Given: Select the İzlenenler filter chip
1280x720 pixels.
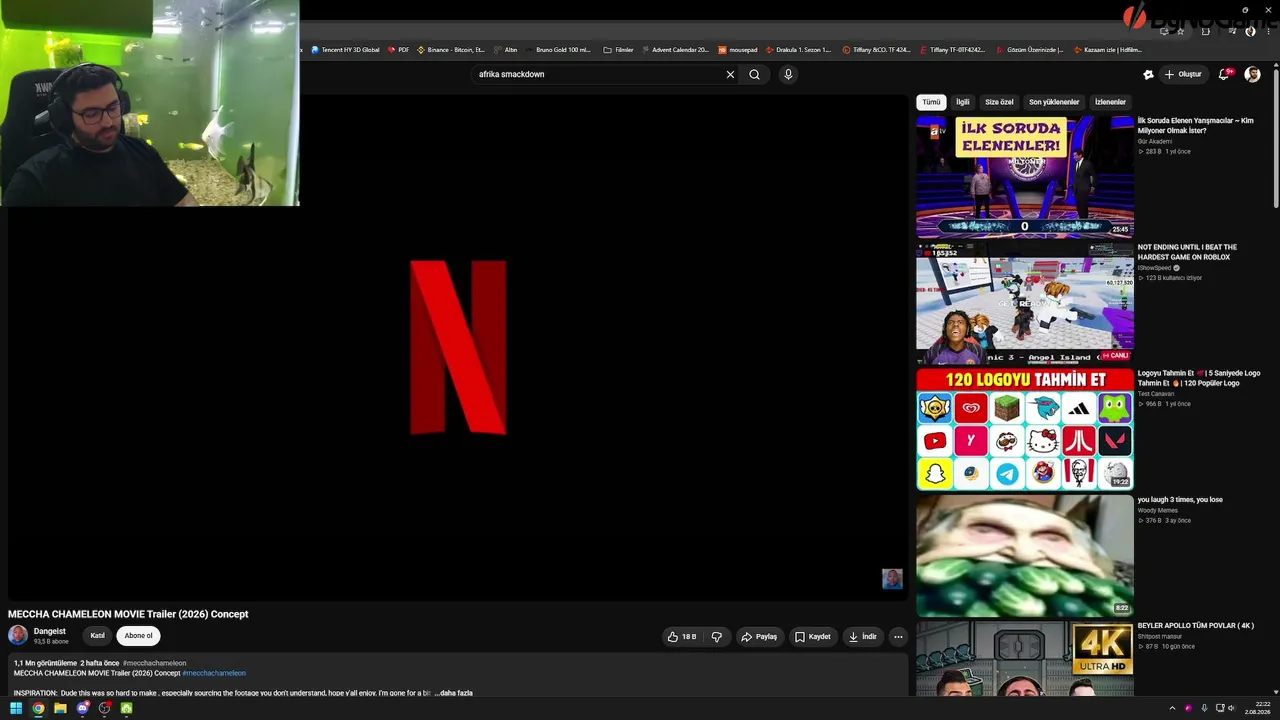Looking at the screenshot, I should 1110,102.
